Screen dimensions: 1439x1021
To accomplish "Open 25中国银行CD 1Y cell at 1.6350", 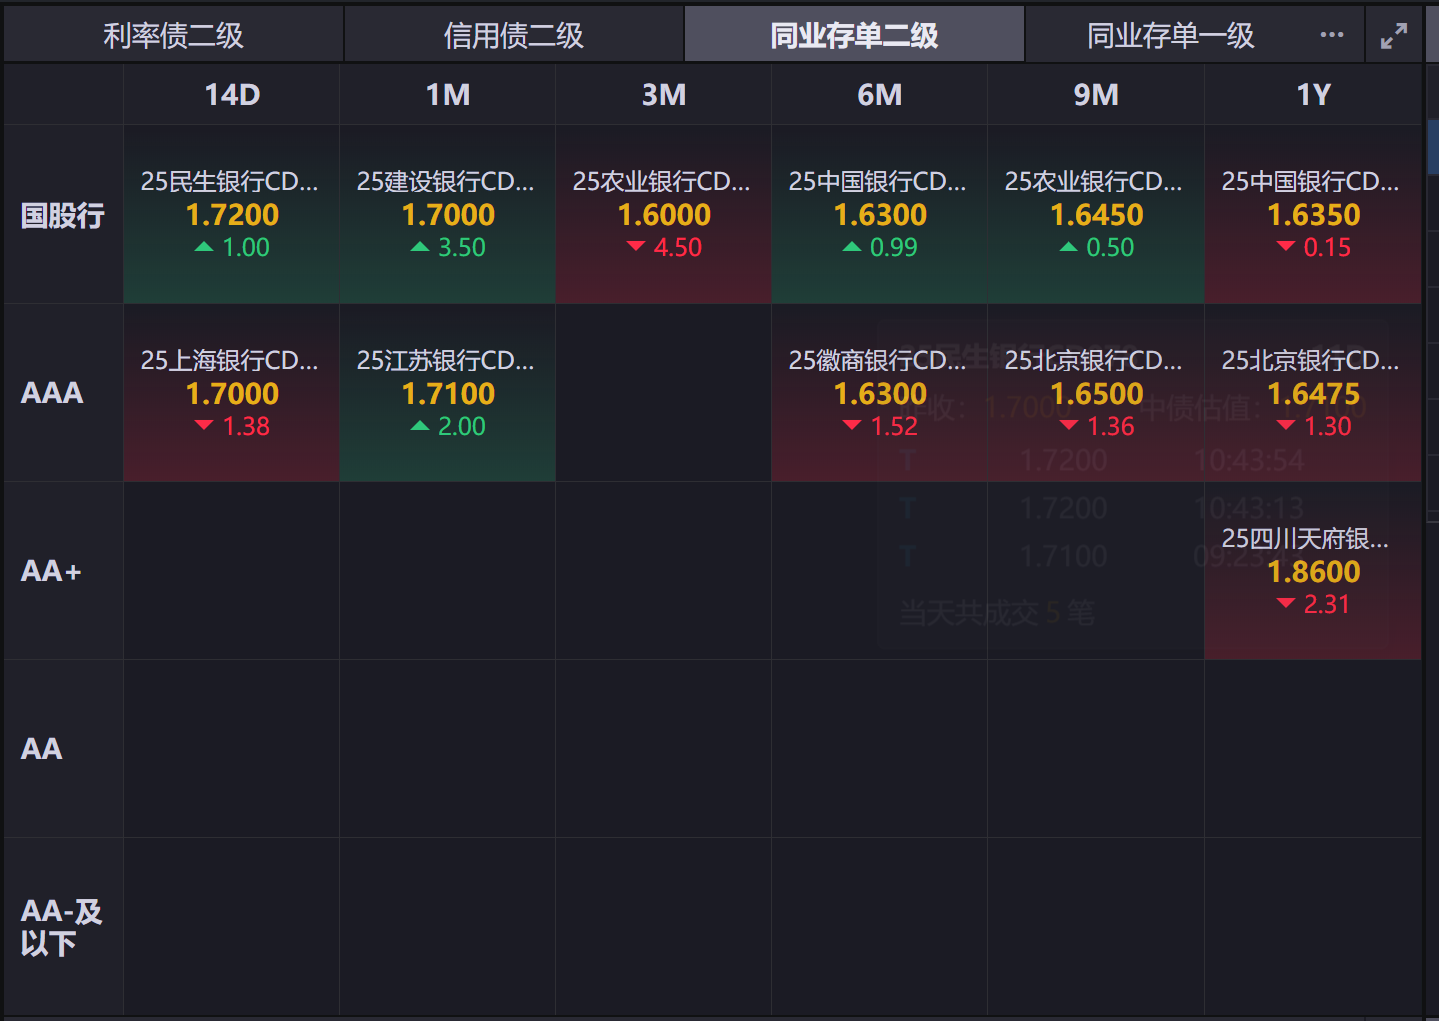I will (x=1313, y=215).
